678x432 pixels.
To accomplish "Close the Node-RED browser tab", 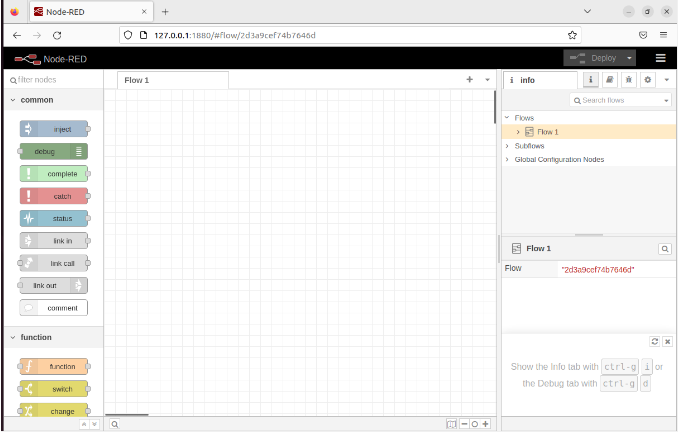I will [144, 12].
